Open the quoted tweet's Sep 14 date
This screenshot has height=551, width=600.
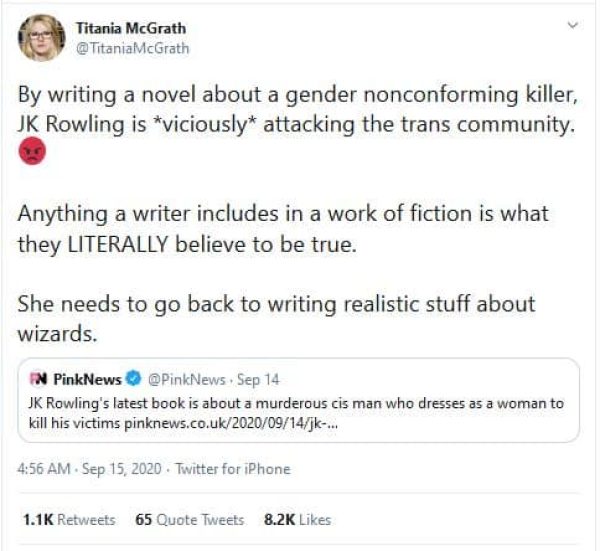click(250, 380)
